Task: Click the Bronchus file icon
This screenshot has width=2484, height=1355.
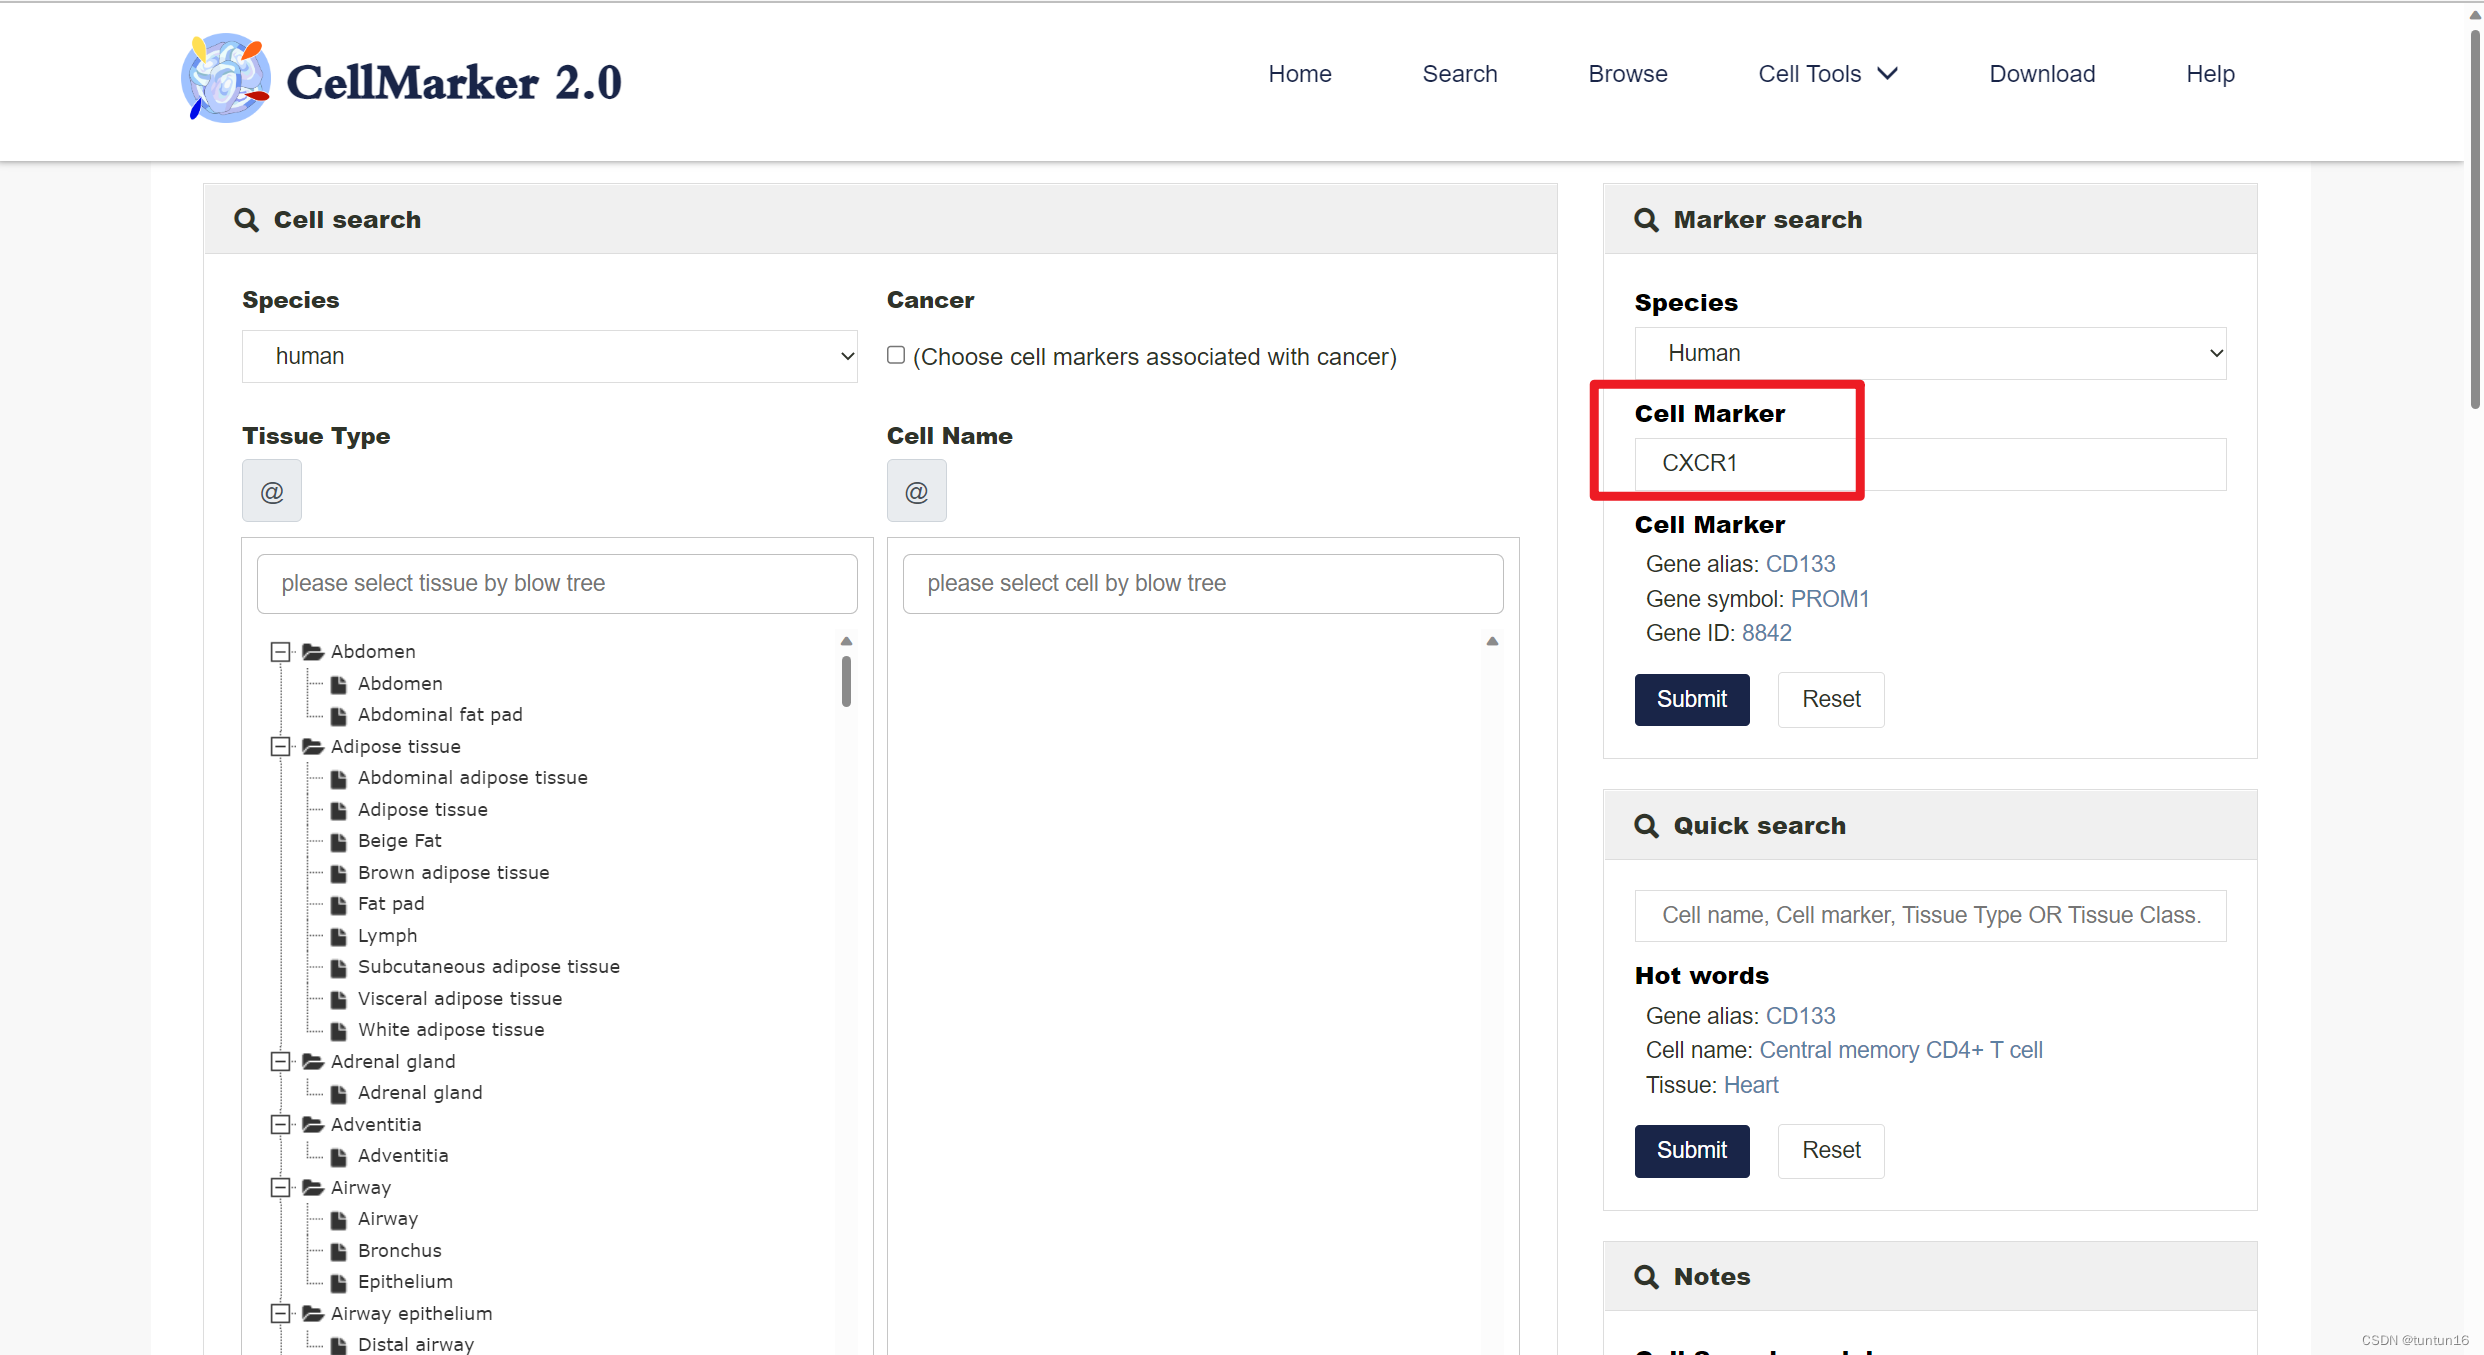Action: [339, 1252]
